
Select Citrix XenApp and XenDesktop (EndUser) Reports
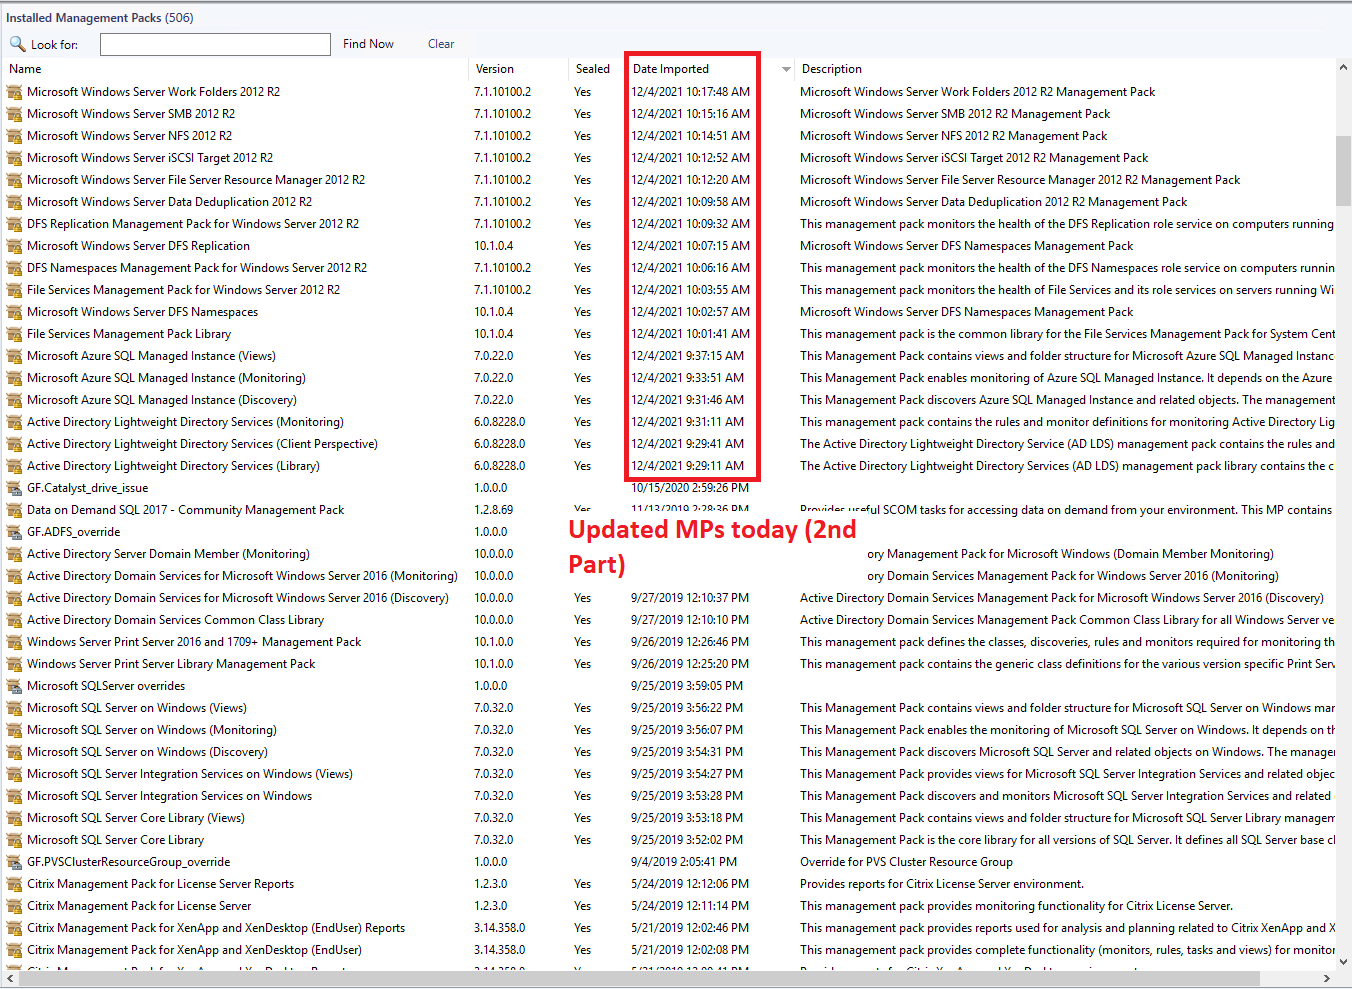tap(216, 928)
